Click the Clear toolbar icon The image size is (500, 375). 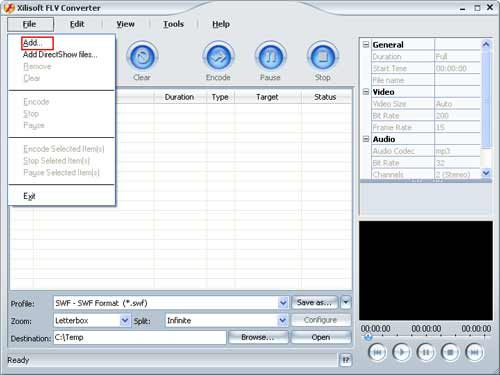pyautogui.click(x=142, y=57)
